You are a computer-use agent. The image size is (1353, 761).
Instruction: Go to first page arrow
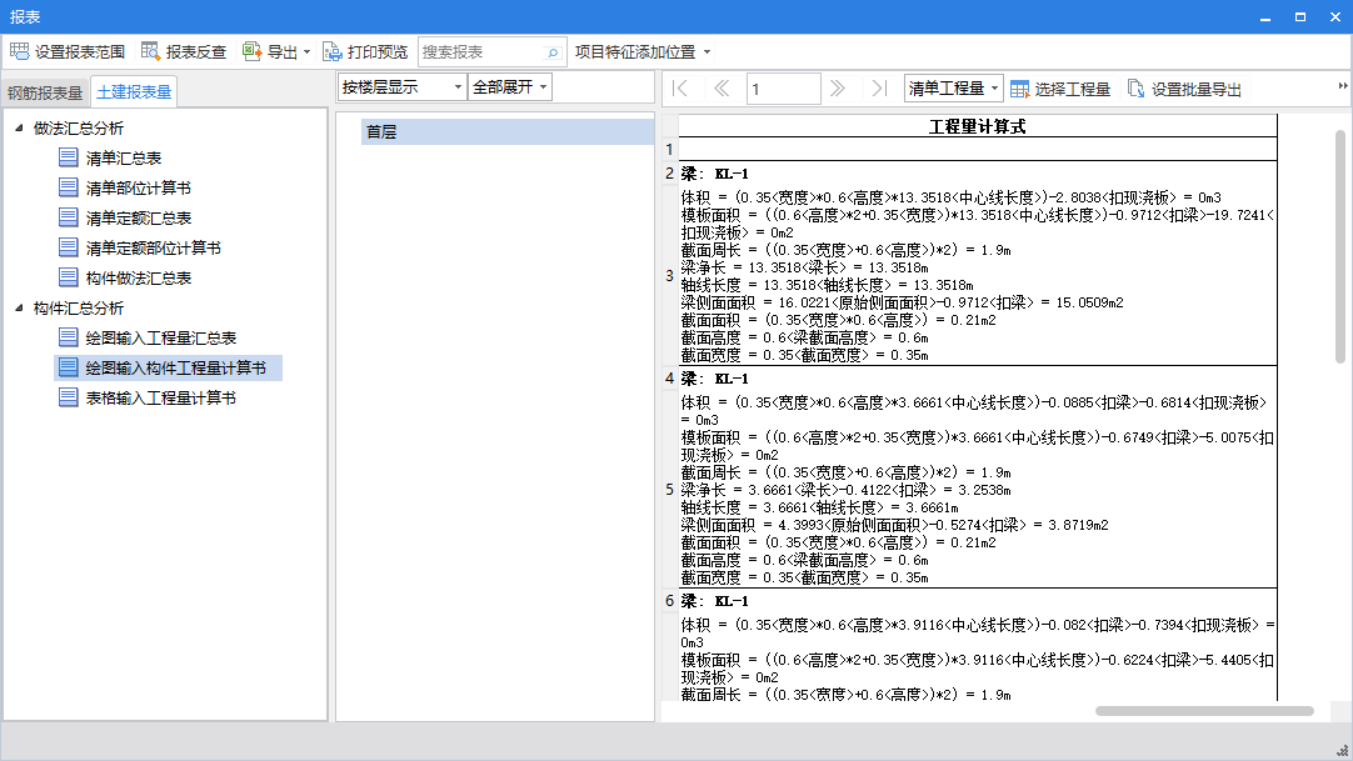click(x=680, y=89)
